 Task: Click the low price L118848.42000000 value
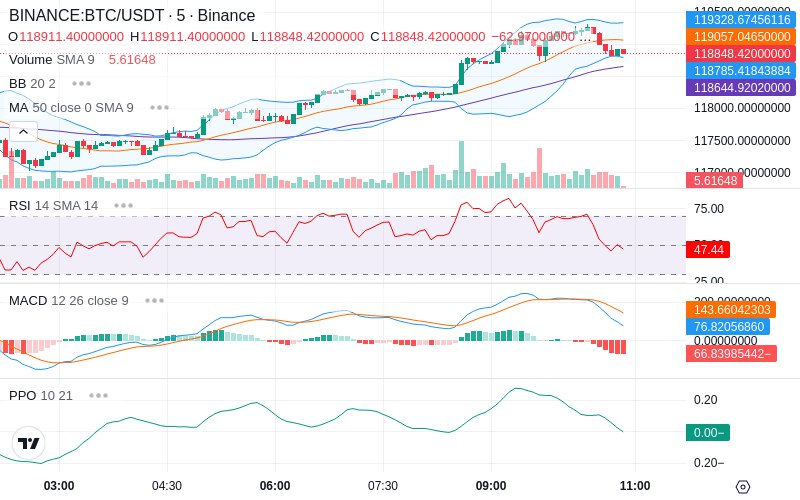[x=308, y=37]
